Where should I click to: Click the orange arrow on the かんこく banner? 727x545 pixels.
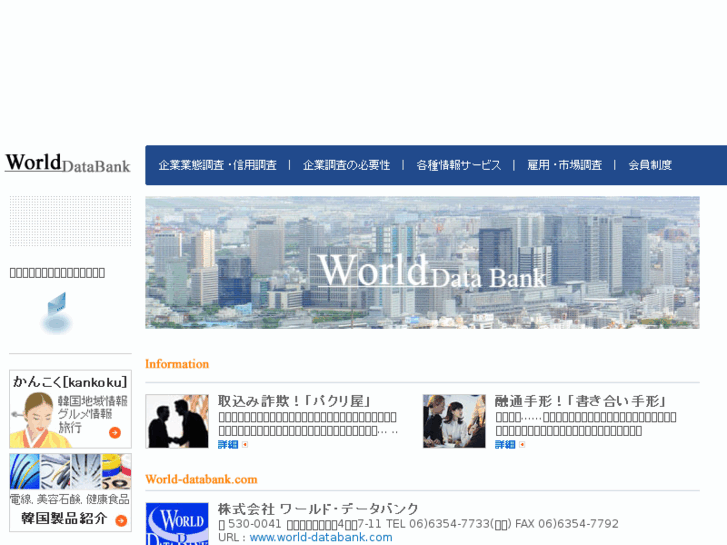point(115,433)
